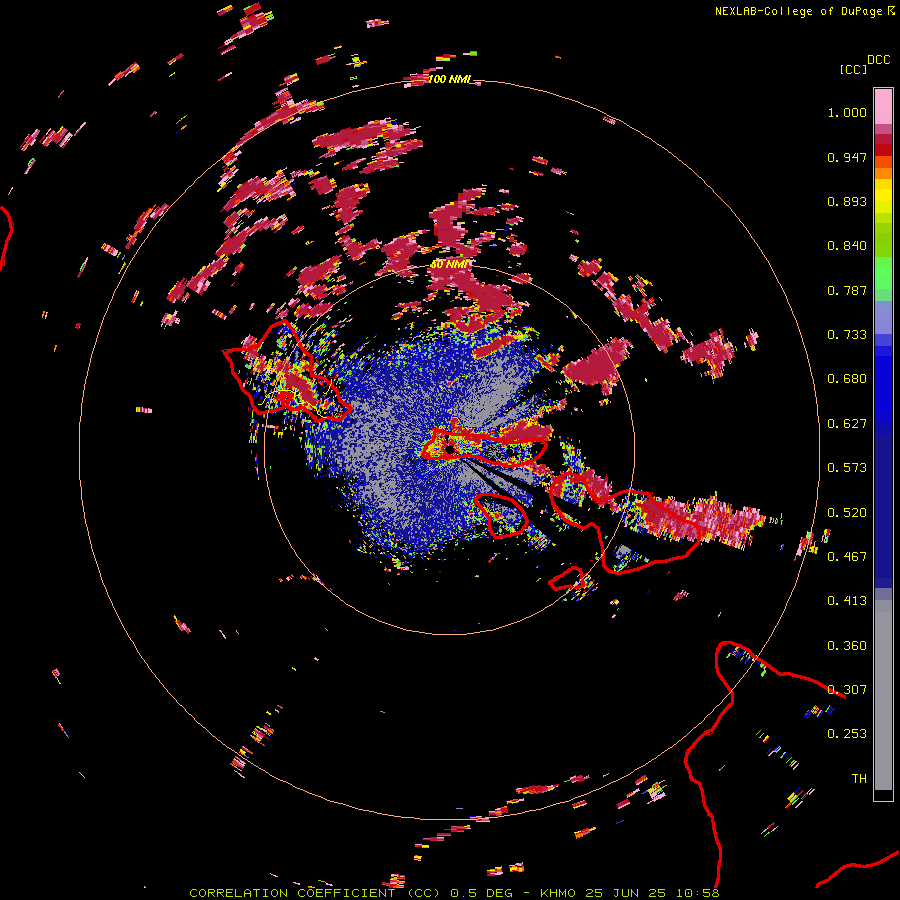
Task: Click the 0.467 color scale value
Action: (x=847, y=557)
